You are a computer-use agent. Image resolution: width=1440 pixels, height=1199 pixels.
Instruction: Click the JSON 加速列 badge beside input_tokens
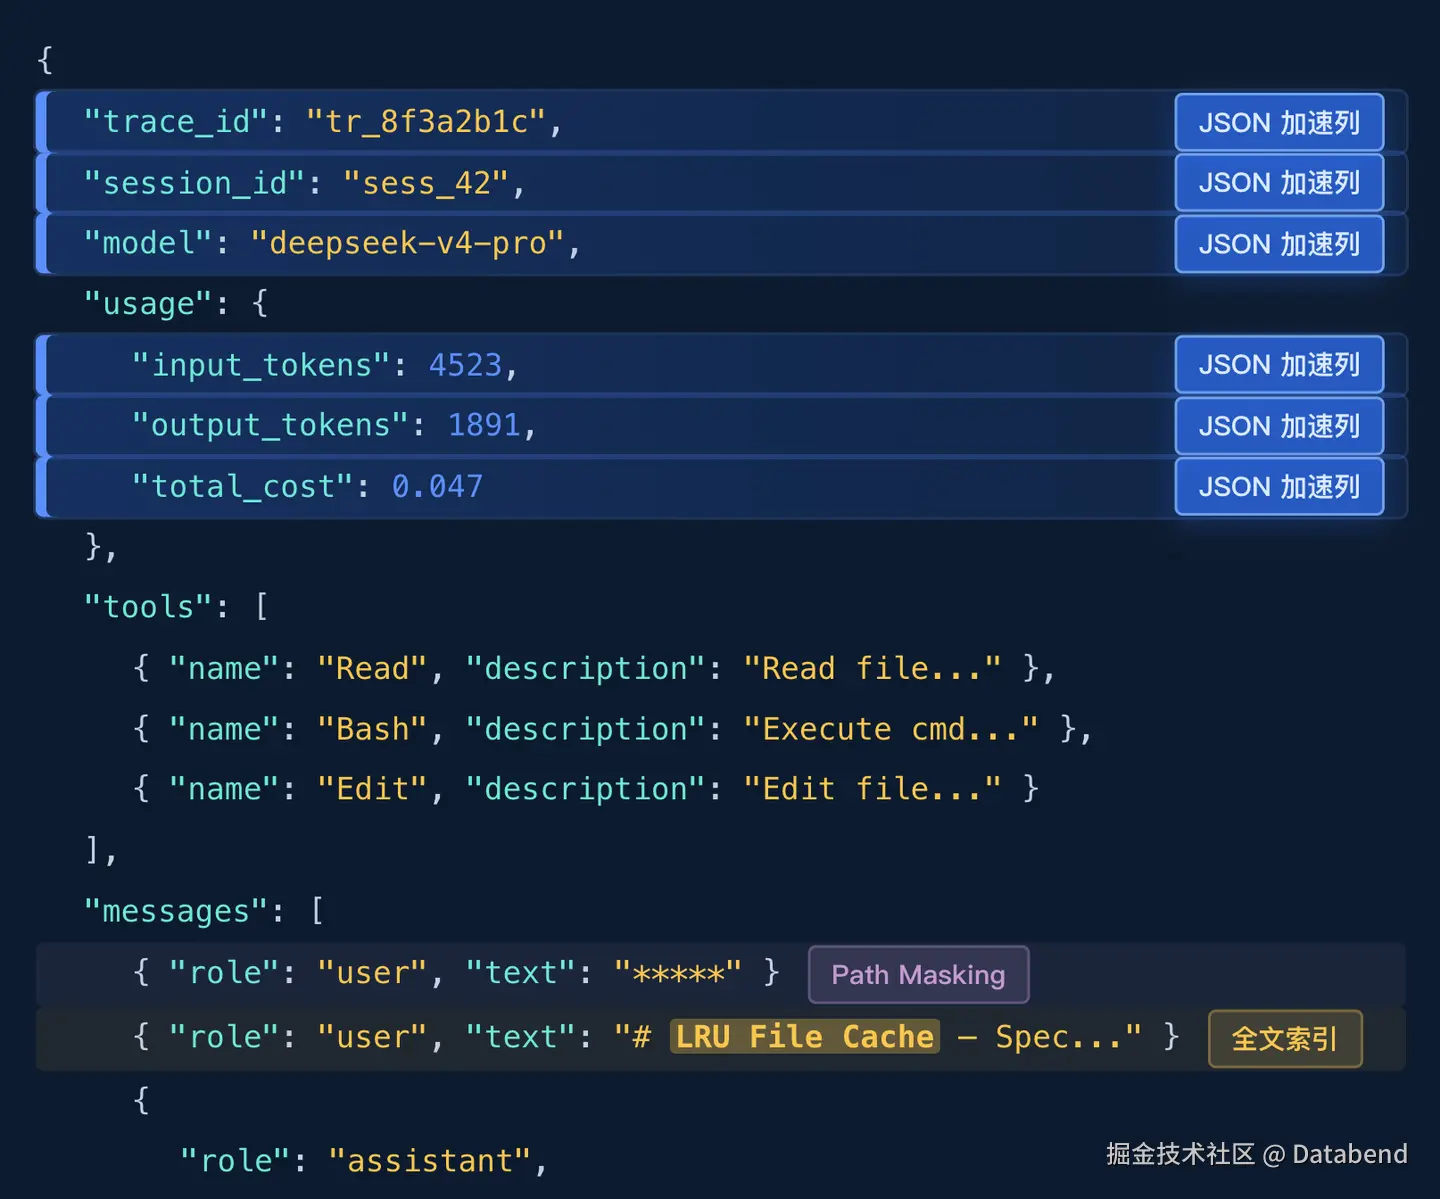(1279, 364)
